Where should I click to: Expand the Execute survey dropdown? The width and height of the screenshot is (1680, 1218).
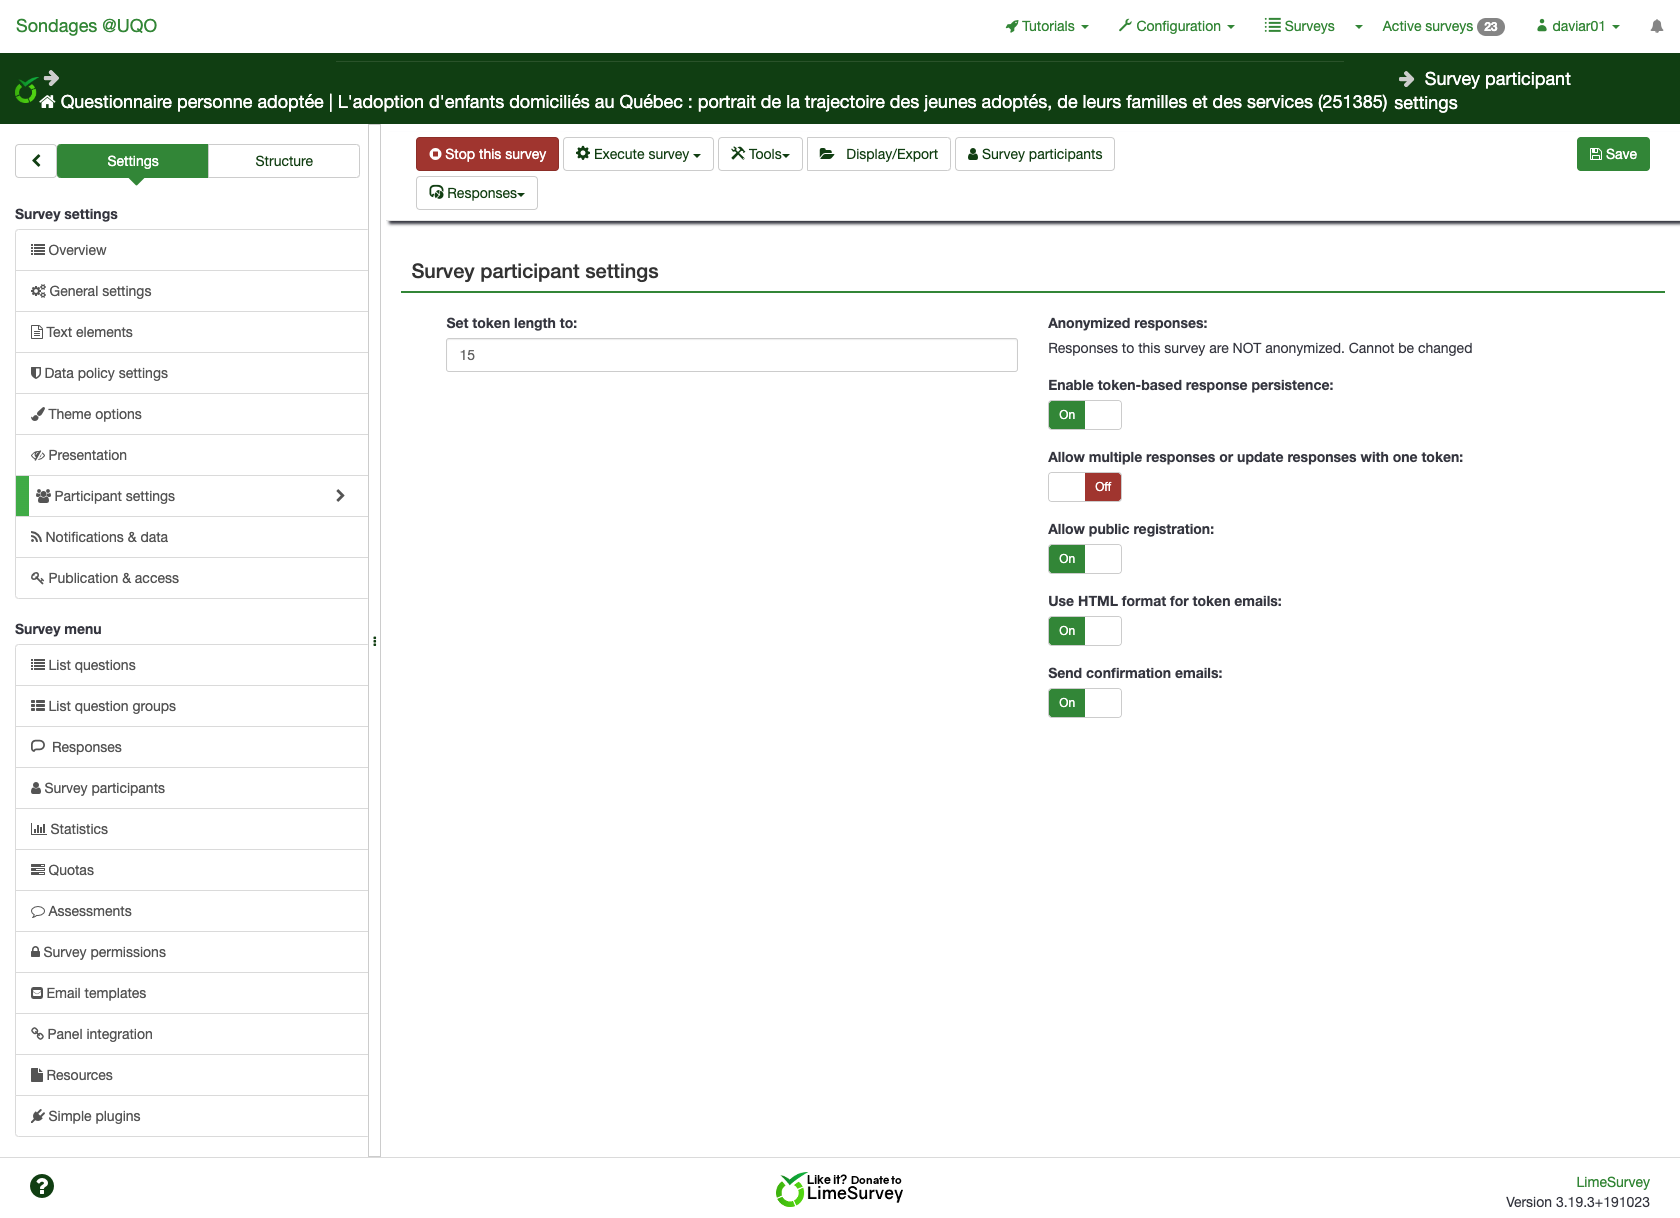(x=638, y=154)
